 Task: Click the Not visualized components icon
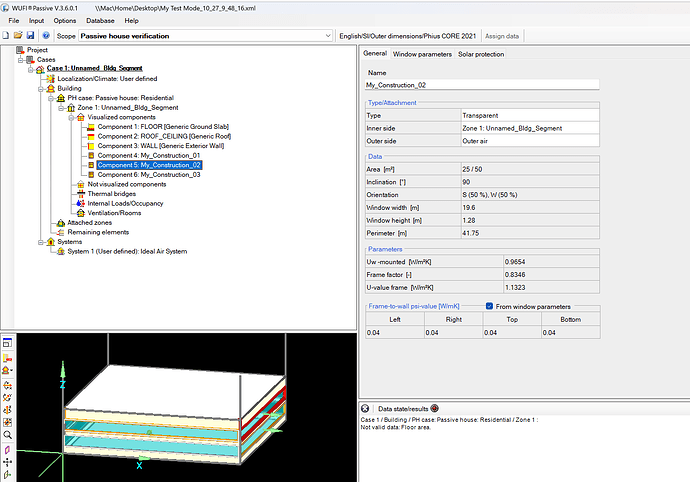pyautogui.click(x=81, y=184)
